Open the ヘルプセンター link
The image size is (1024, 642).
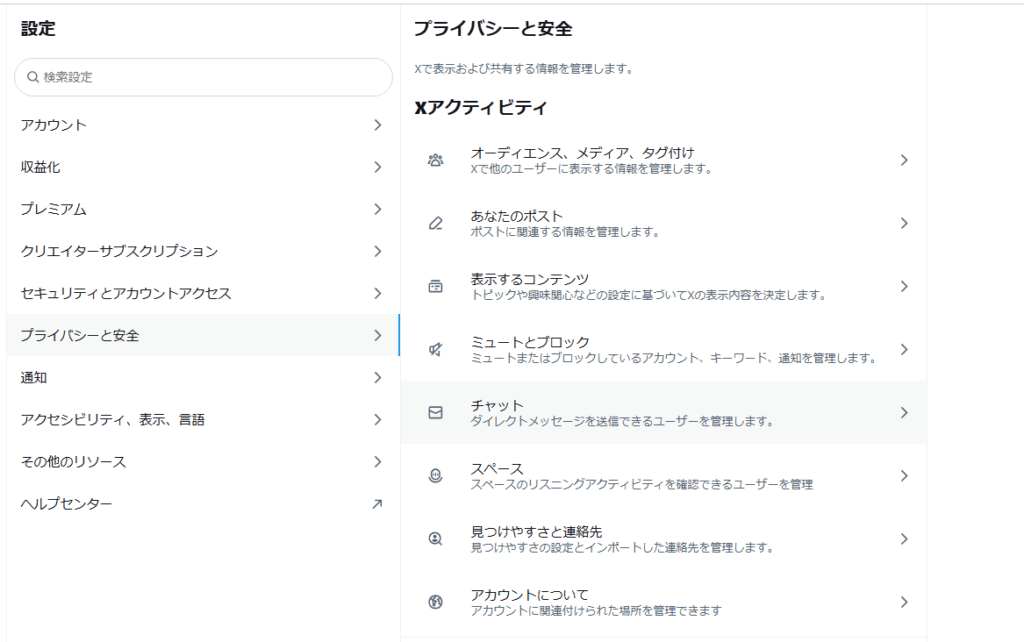[x=67, y=504]
